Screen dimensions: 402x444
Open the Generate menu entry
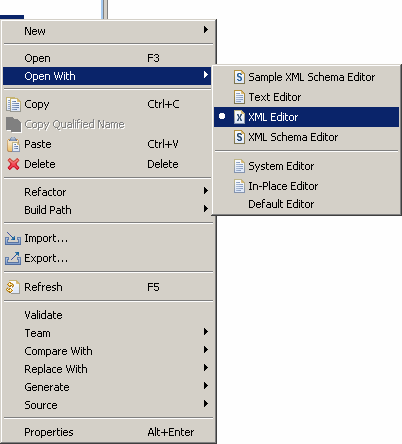[108, 387]
